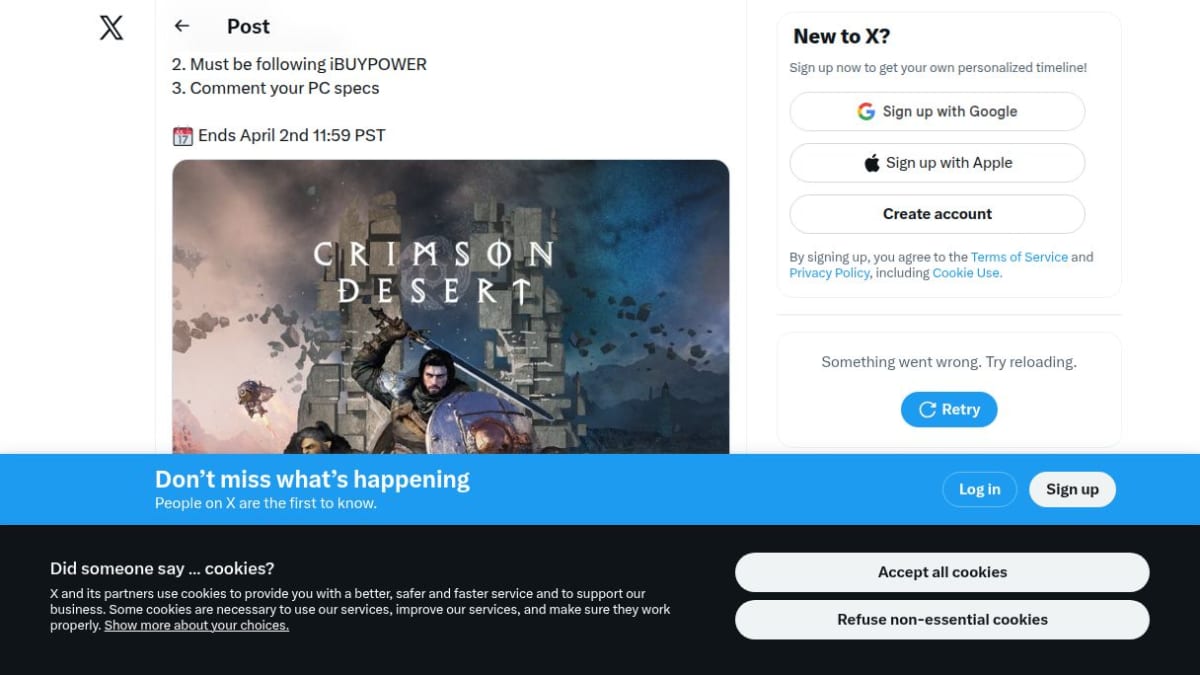Open the Log in button in the blue banner
The height and width of the screenshot is (675, 1200).
(979, 489)
